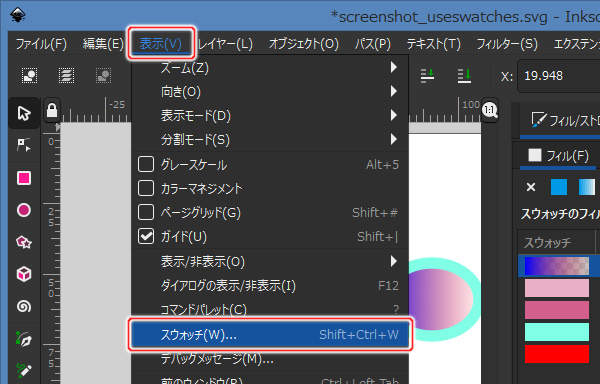This screenshot has width=600, height=384.
Task: Click the deselect toolbar icon
Action: [103, 75]
